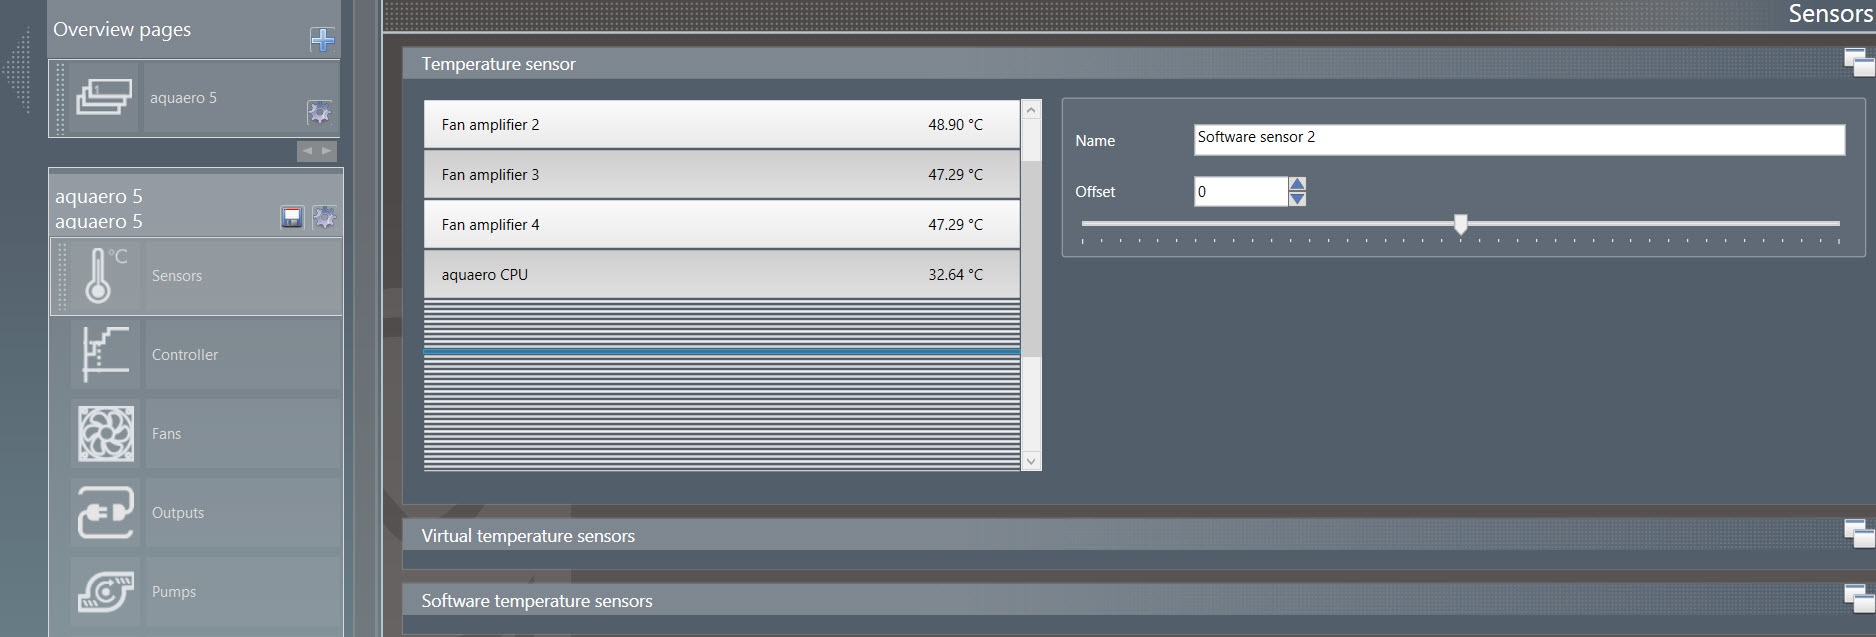Expand Software temperature sensors section icon
This screenshot has height=637, width=1876.
(1859, 598)
